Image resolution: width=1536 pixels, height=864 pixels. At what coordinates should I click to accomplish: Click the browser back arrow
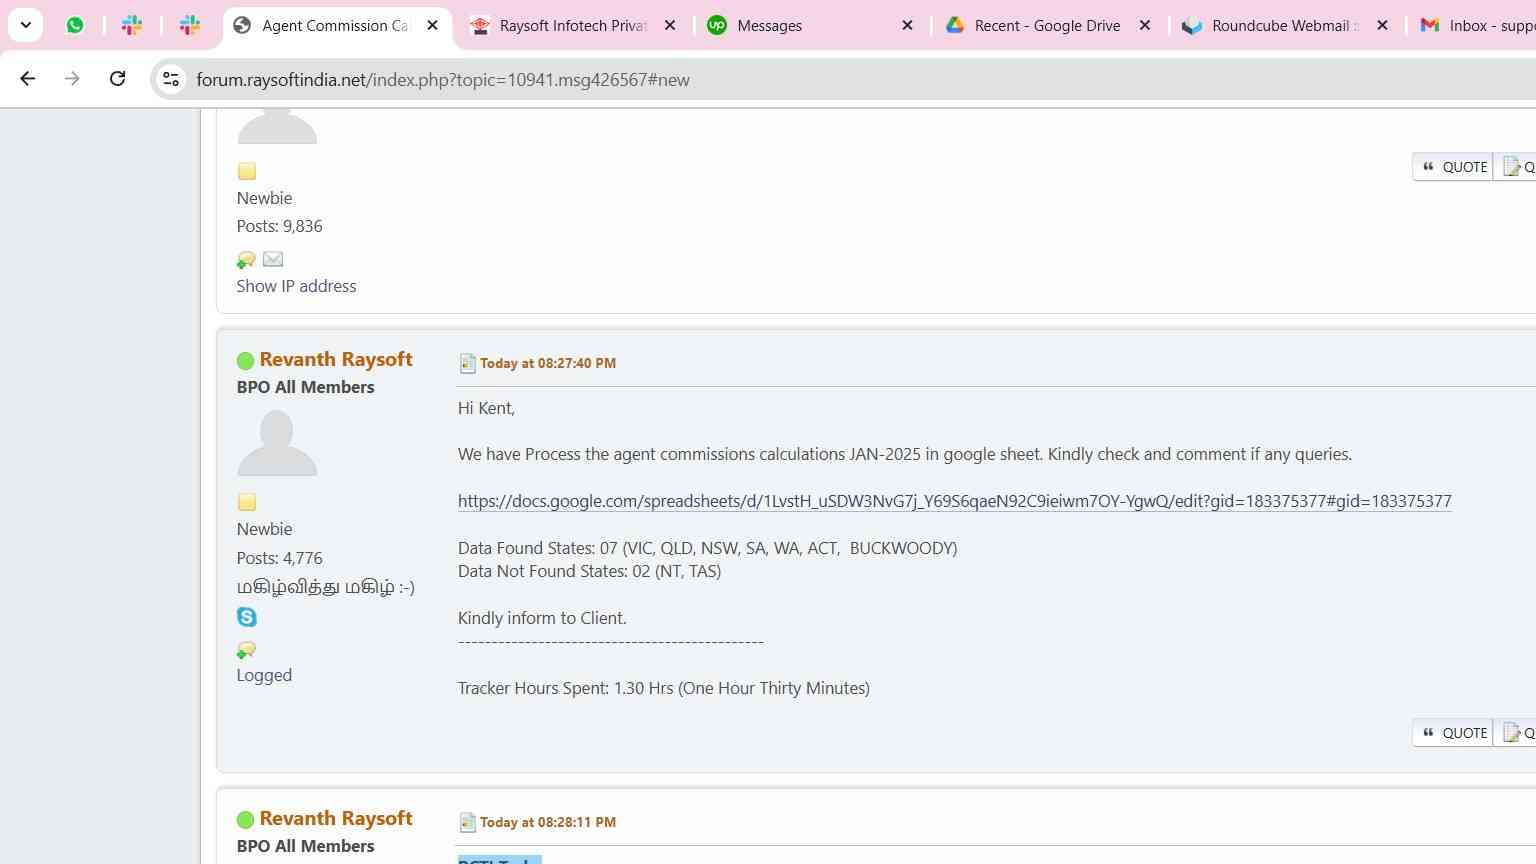pyautogui.click(x=27, y=79)
